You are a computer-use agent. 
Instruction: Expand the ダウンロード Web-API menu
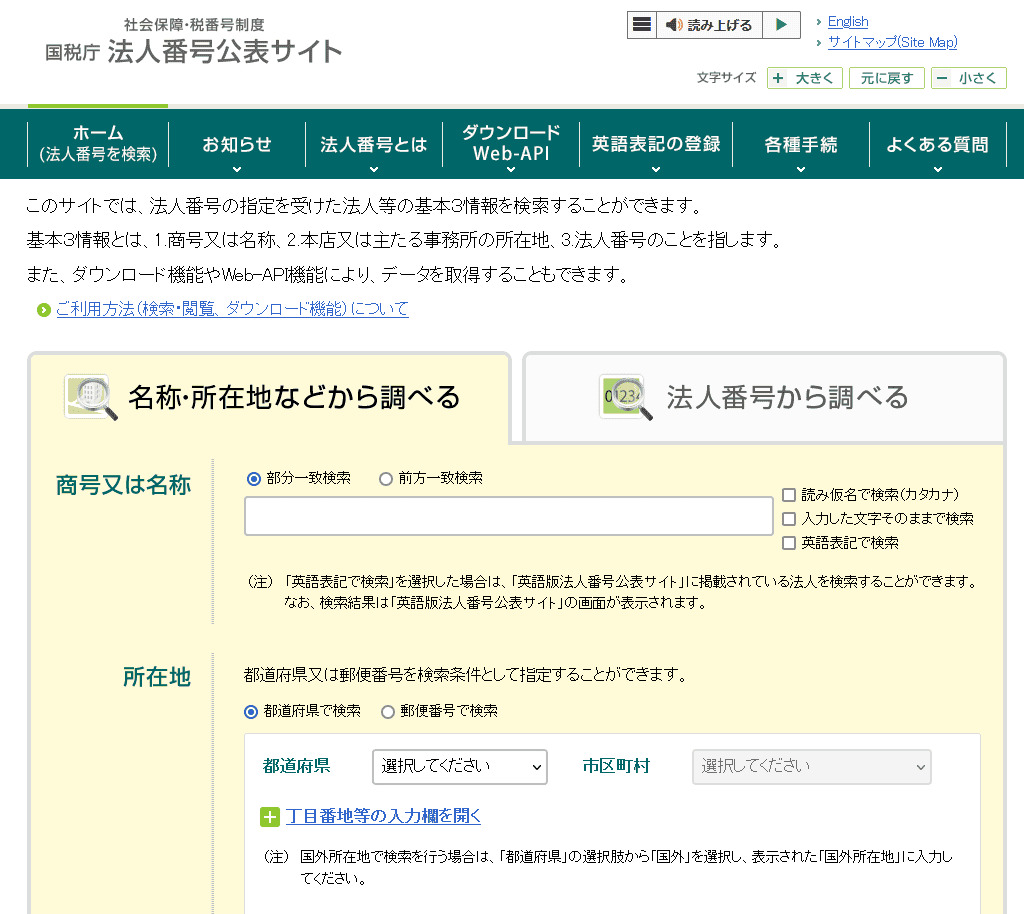coord(511,145)
